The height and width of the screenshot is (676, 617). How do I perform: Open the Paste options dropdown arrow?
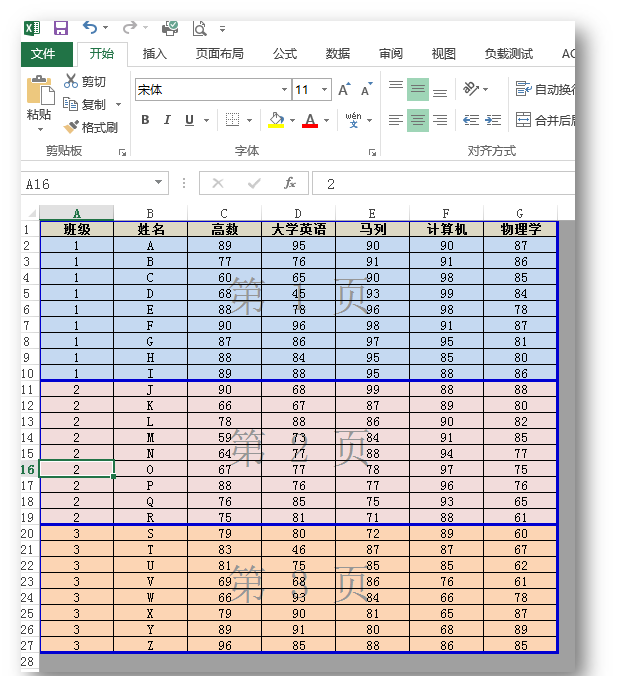41,129
